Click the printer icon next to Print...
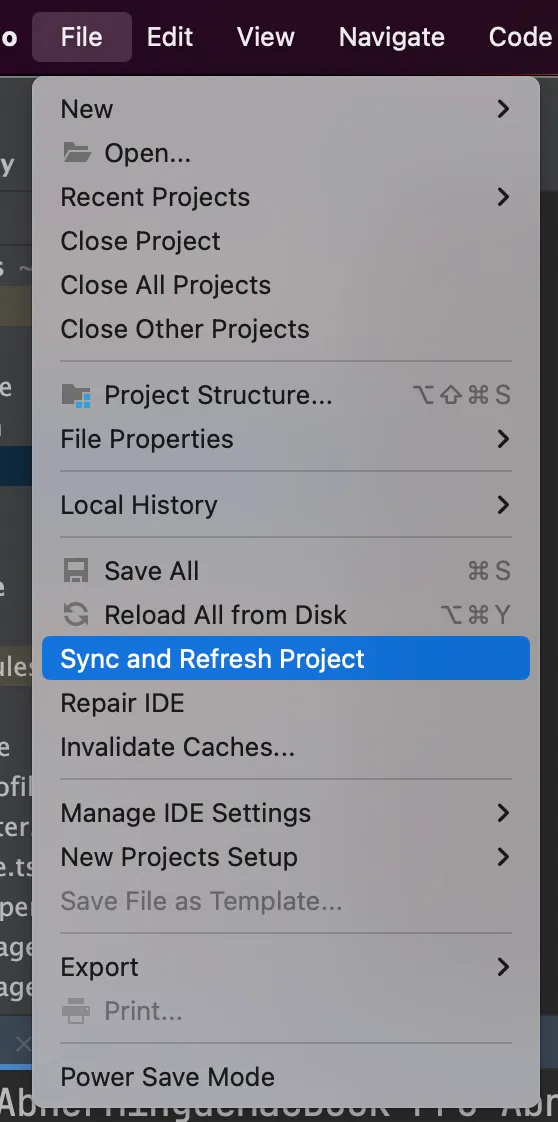 click(x=76, y=1011)
